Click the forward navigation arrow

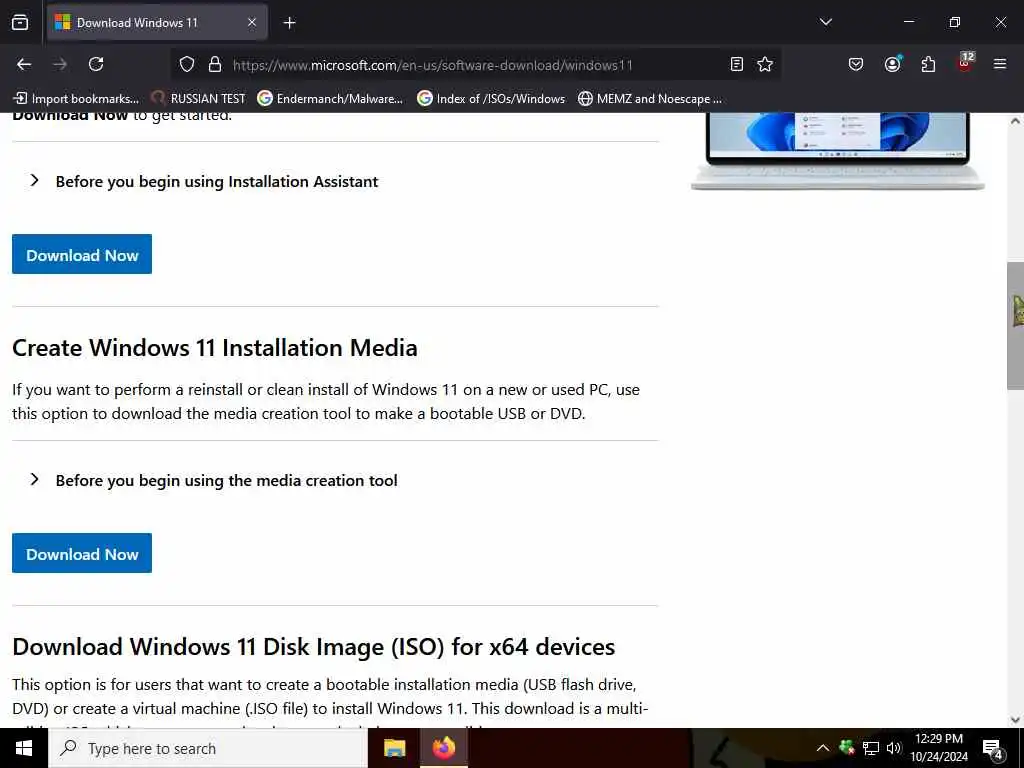[x=60, y=64]
